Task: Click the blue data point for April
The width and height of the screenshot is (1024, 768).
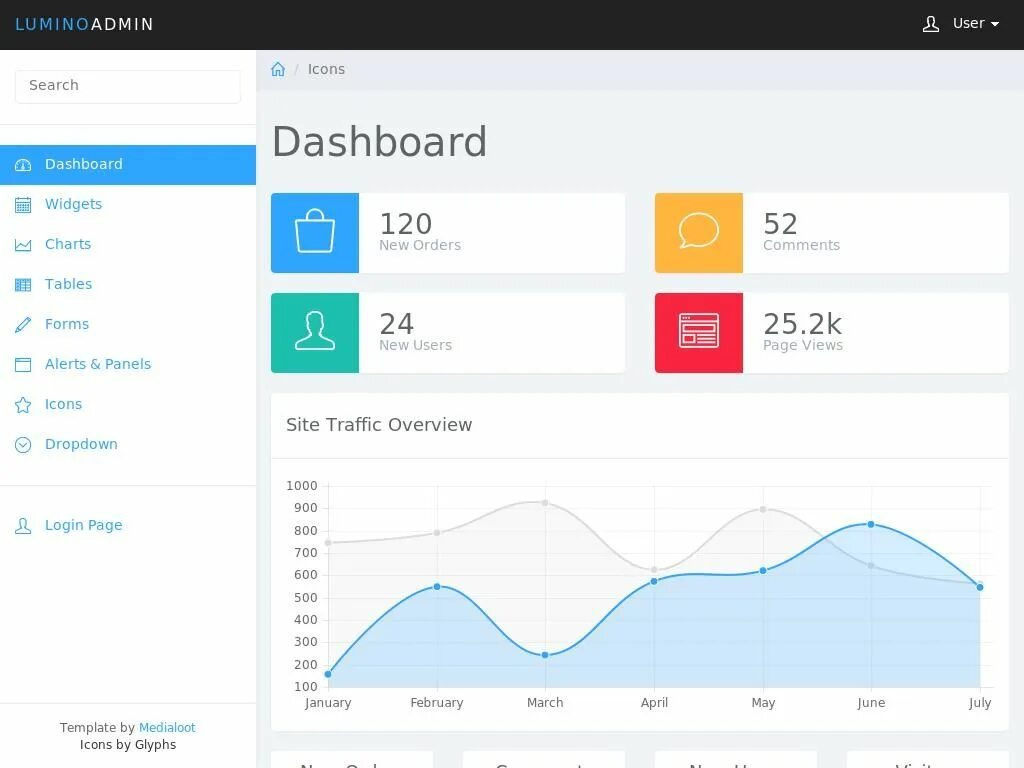Action: coord(654,581)
